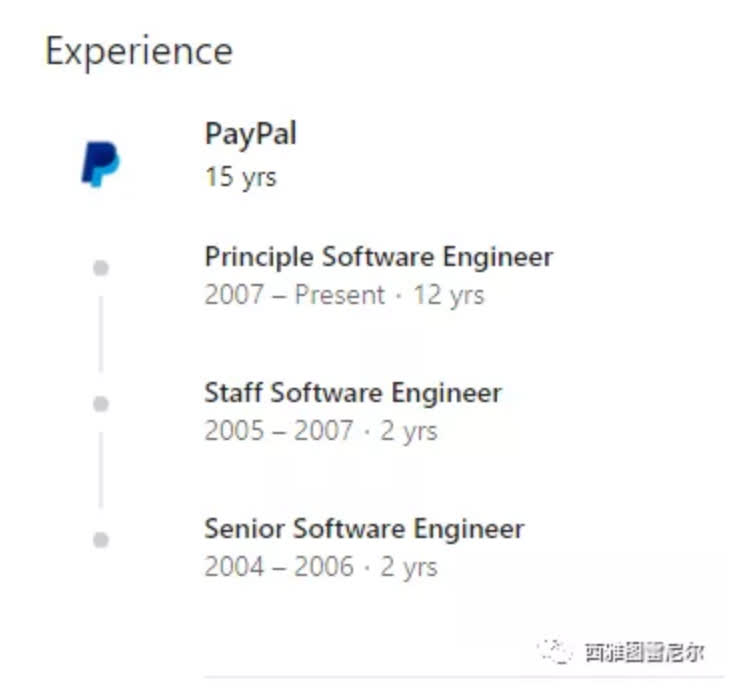The width and height of the screenshot is (756, 692).
Task: Click the timeline dot beside Senior Software Engineer
Action: [100, 540]
